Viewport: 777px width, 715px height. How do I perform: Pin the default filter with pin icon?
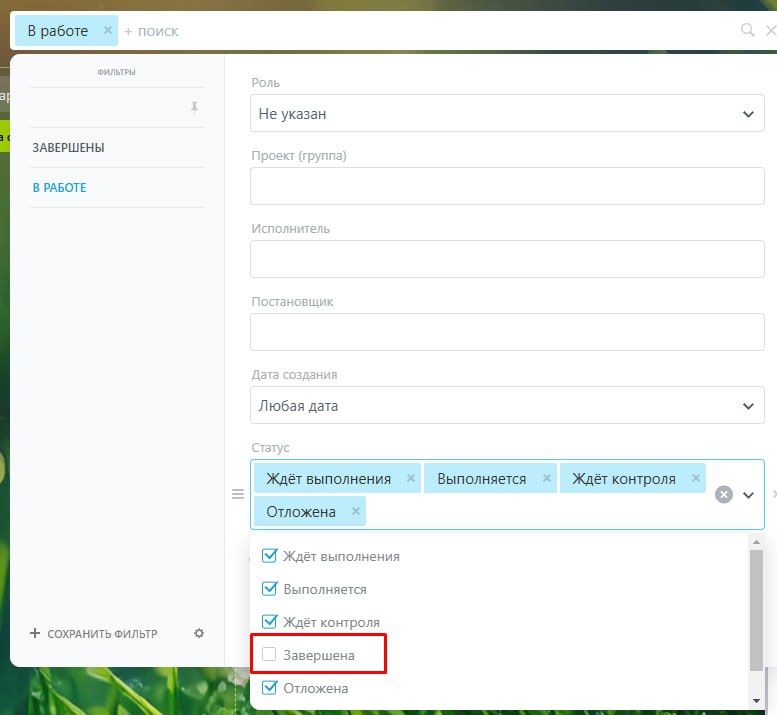click(194, 107)
